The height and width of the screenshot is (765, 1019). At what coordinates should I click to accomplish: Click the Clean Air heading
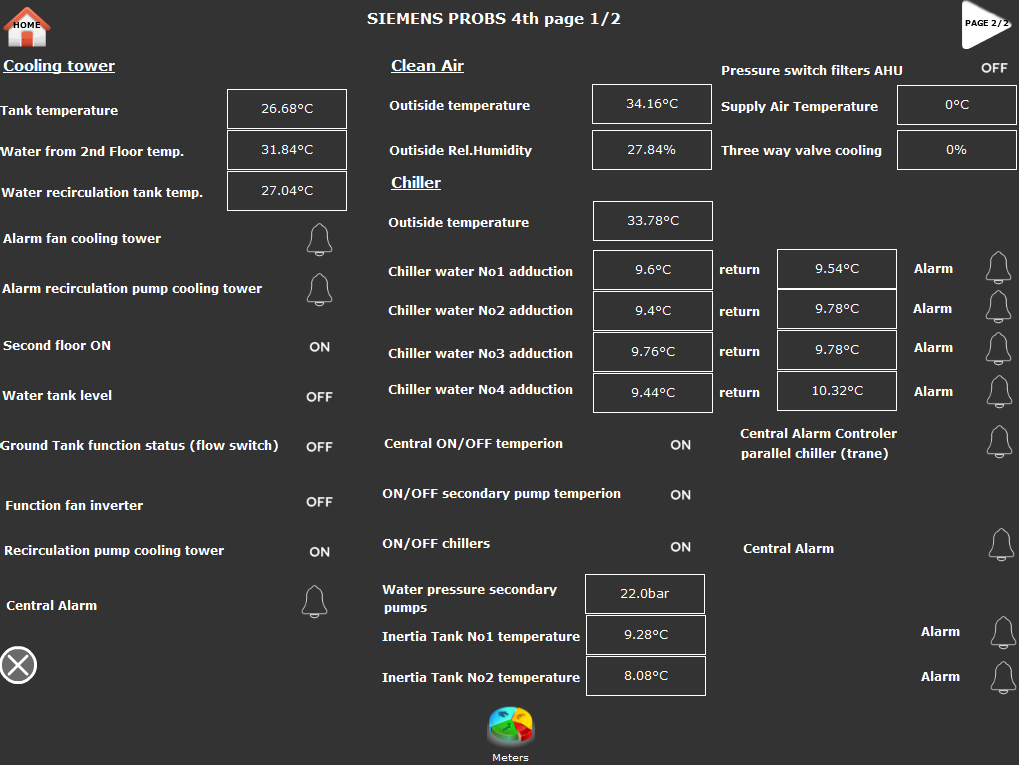(427, 66)
